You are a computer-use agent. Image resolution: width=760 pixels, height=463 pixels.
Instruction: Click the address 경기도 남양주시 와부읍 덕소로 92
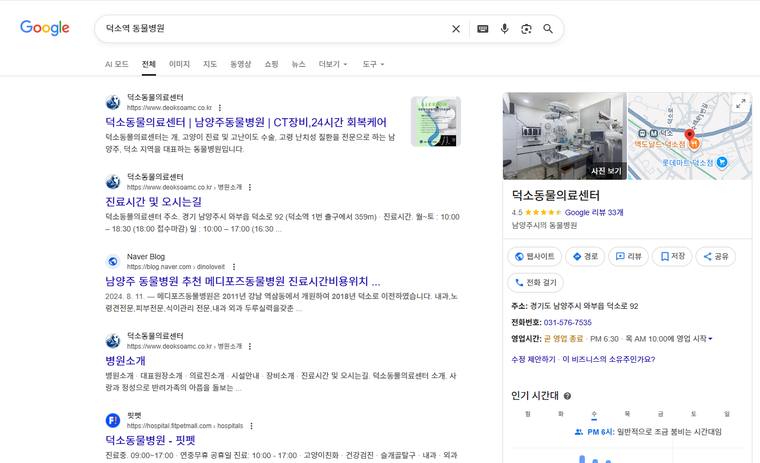(x=584, y=306)
